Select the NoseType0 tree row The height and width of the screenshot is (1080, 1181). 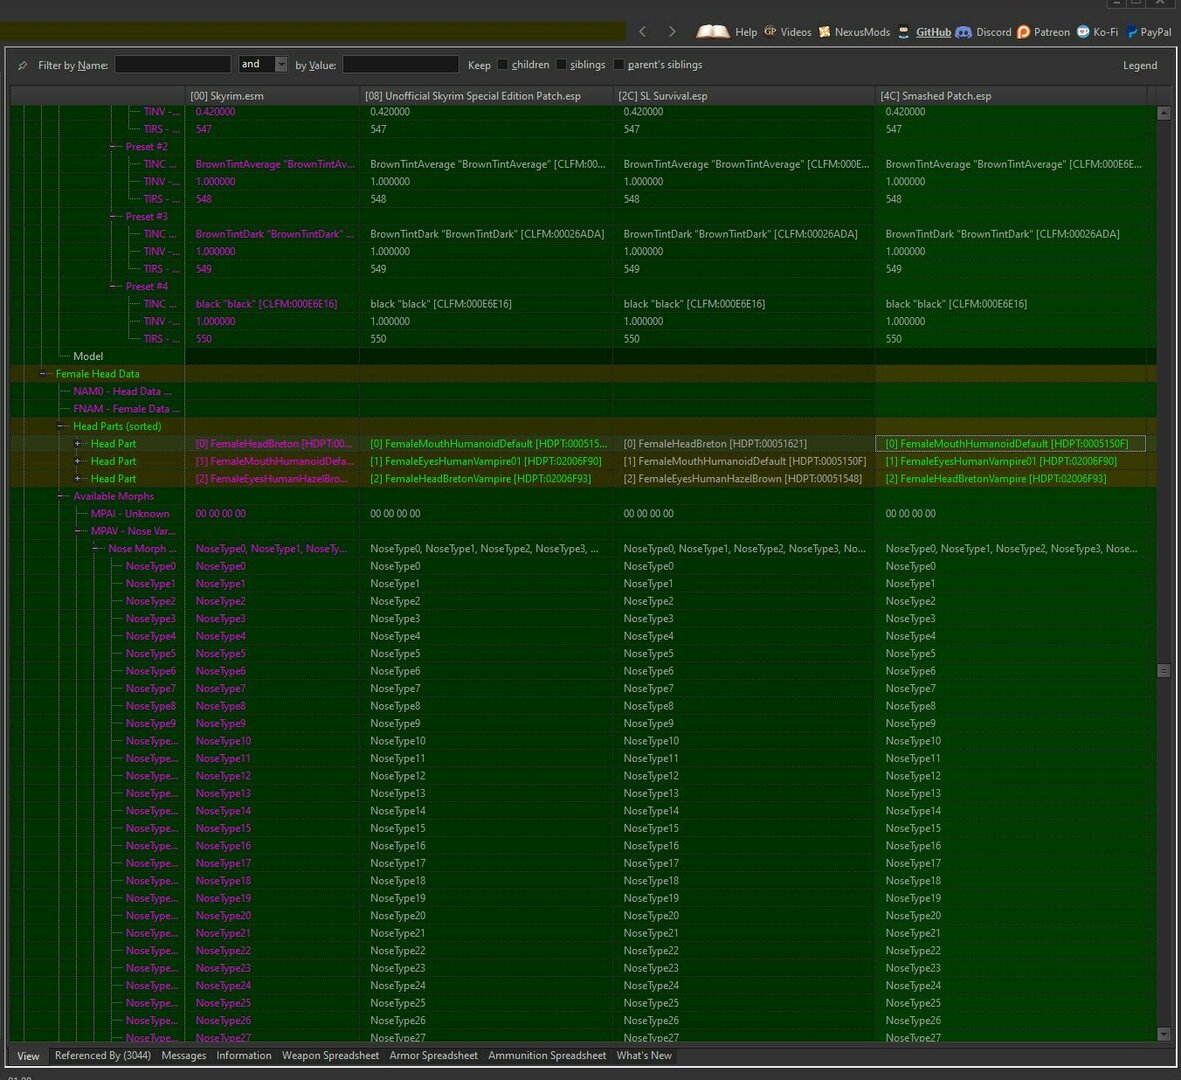tap(151, 566)
